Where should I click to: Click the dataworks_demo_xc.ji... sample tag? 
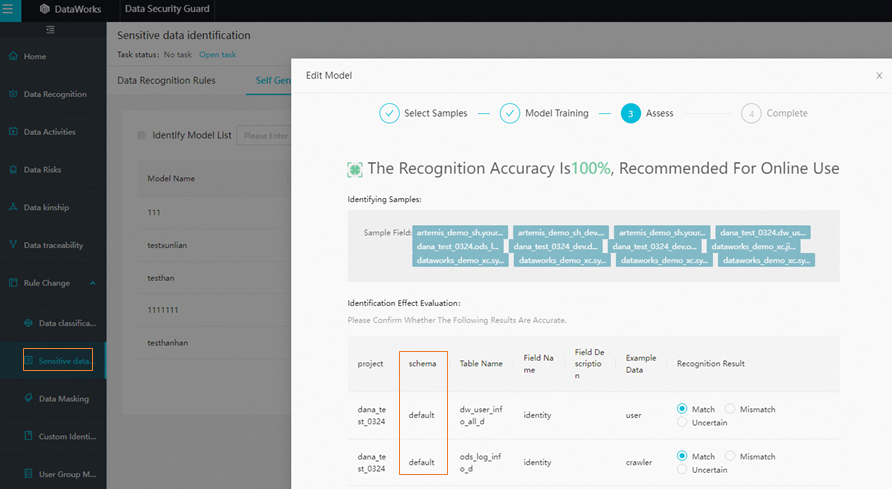[x=753, y=246]
